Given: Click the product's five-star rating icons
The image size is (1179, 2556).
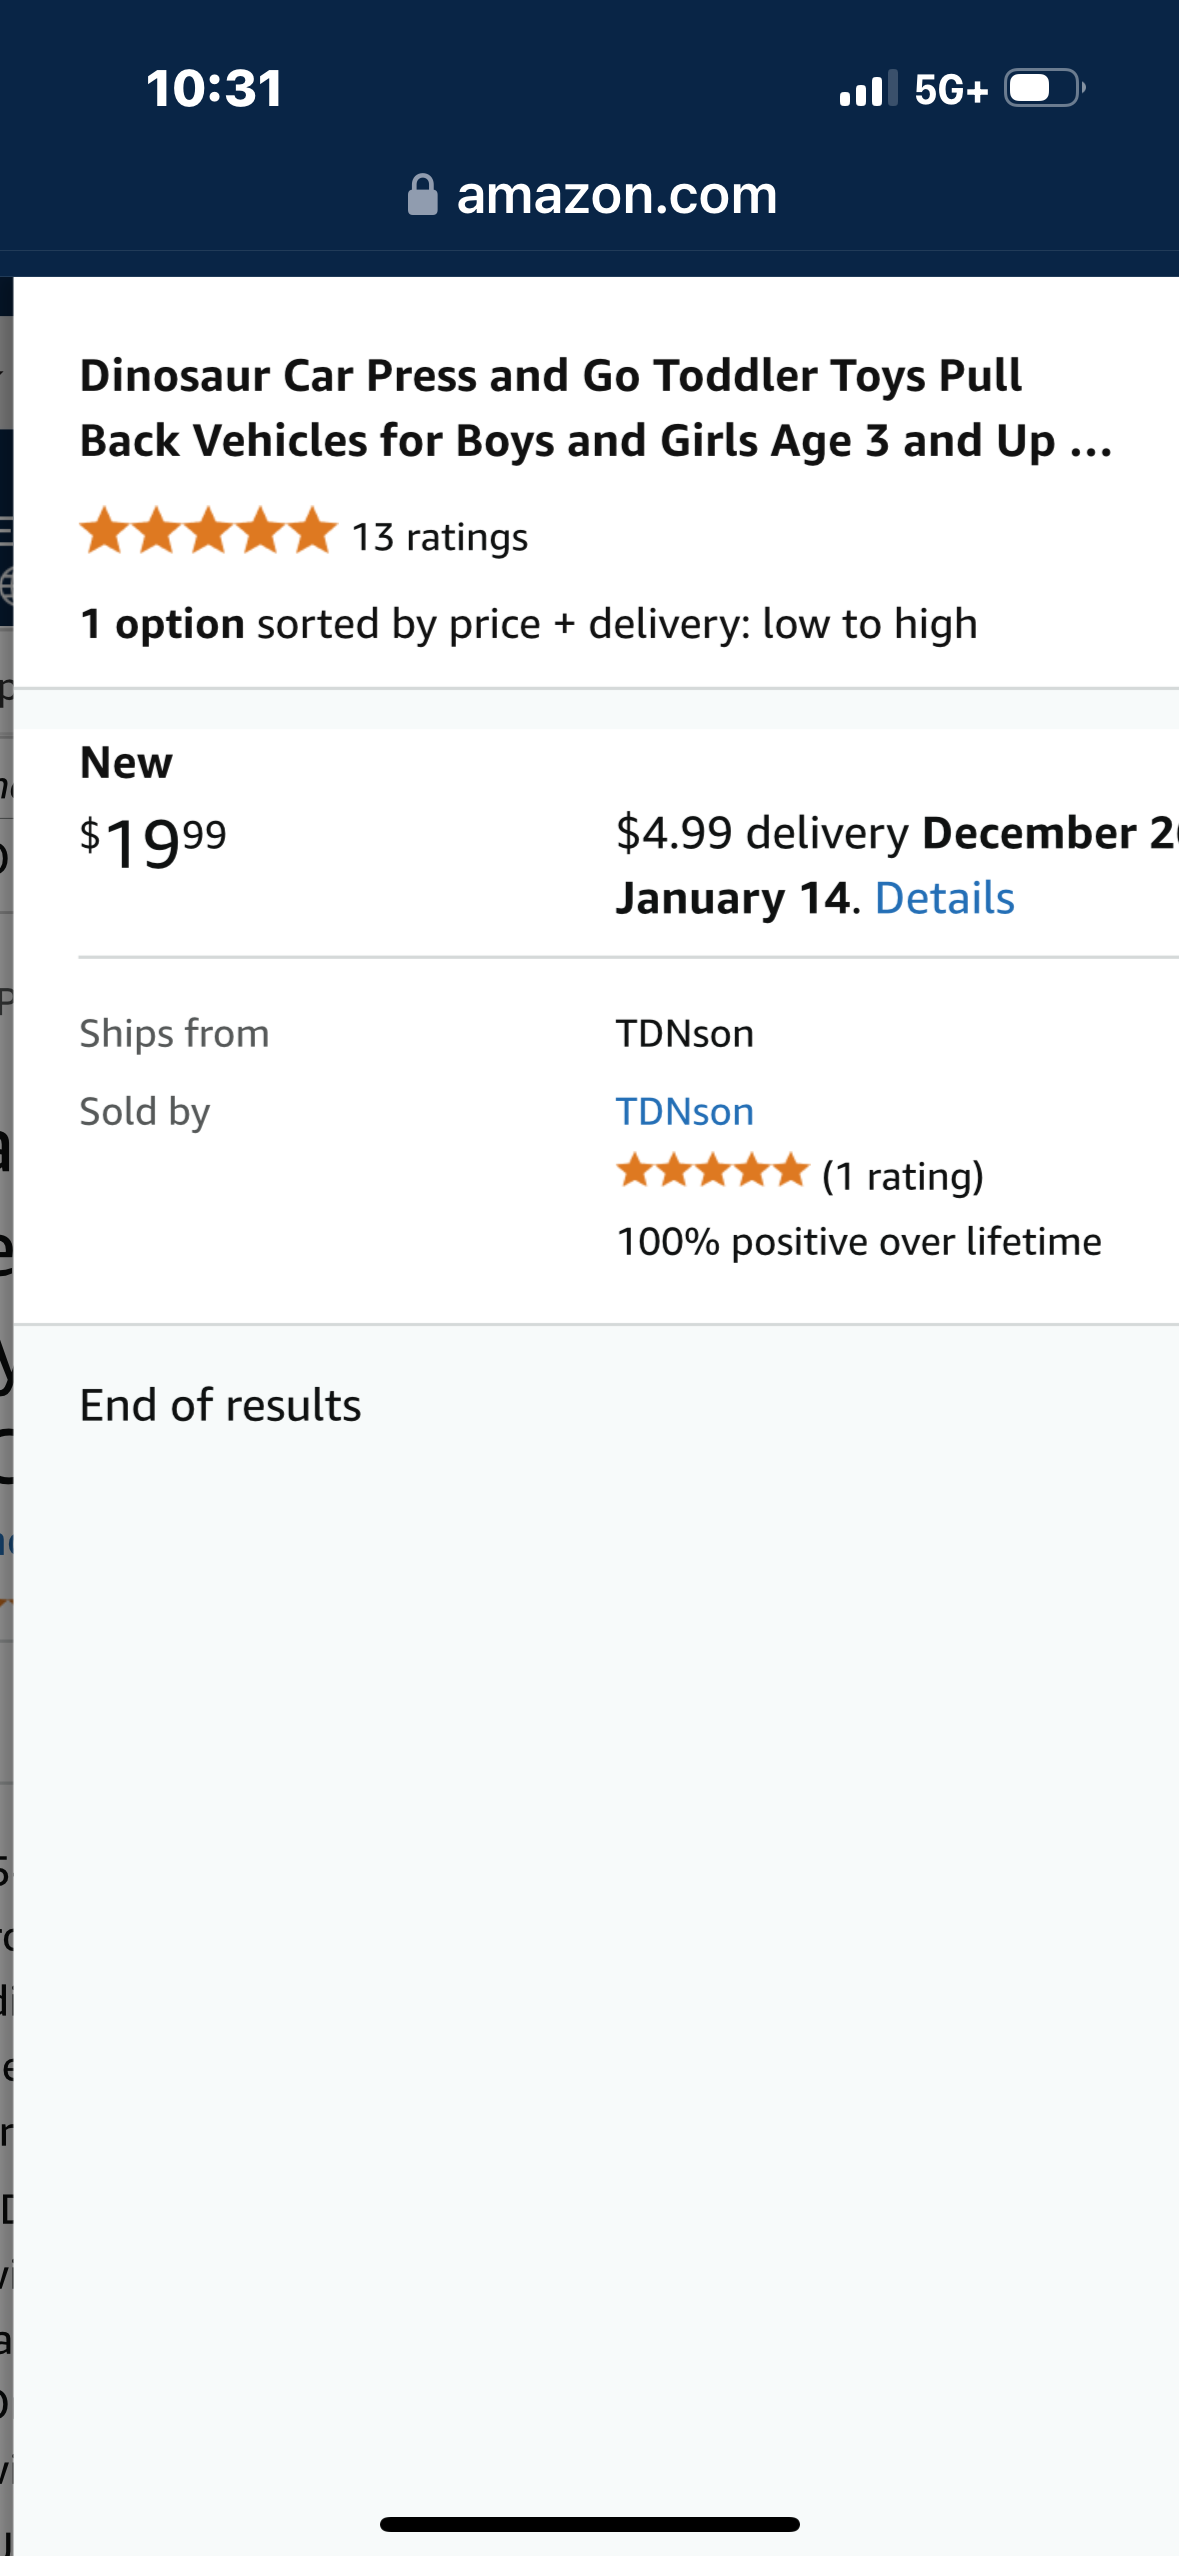Looking at the screenshot, I should 208,531.
